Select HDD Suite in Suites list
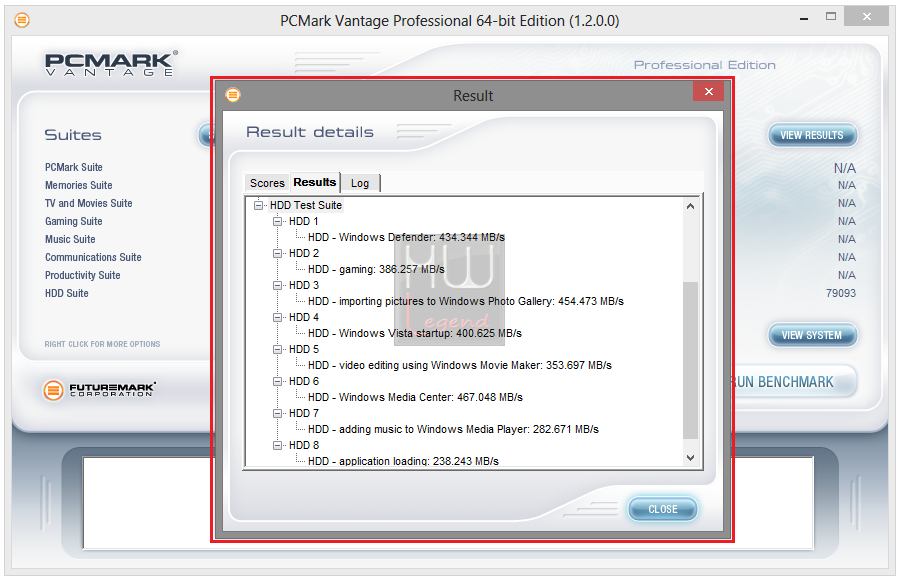 point(67,293)
